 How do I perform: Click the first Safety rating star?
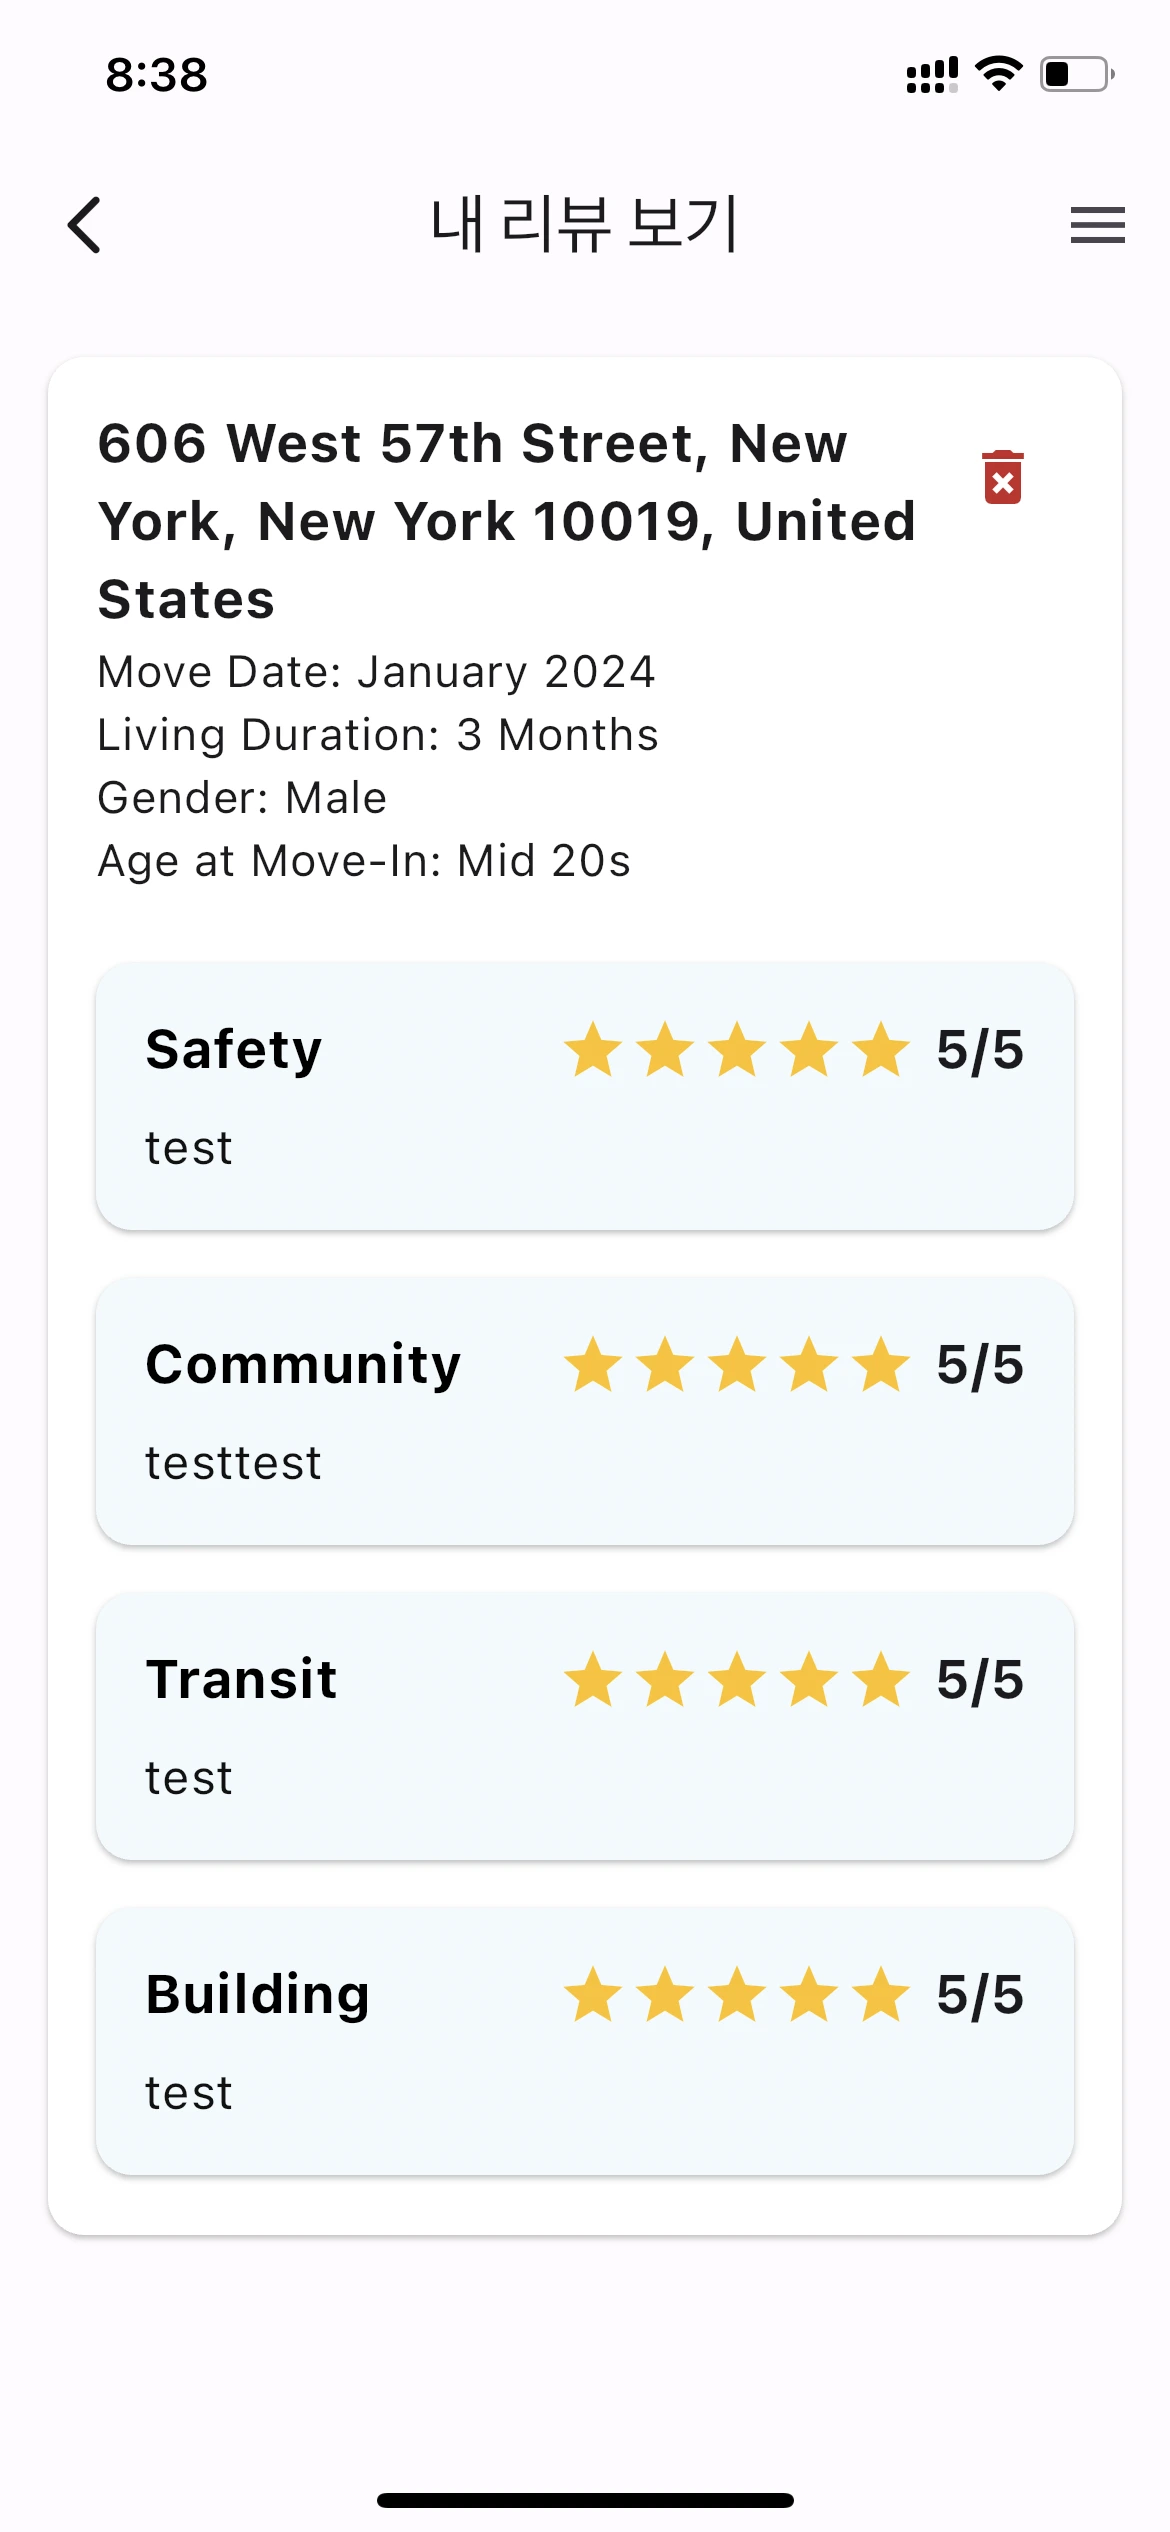tap(593, 1050)
